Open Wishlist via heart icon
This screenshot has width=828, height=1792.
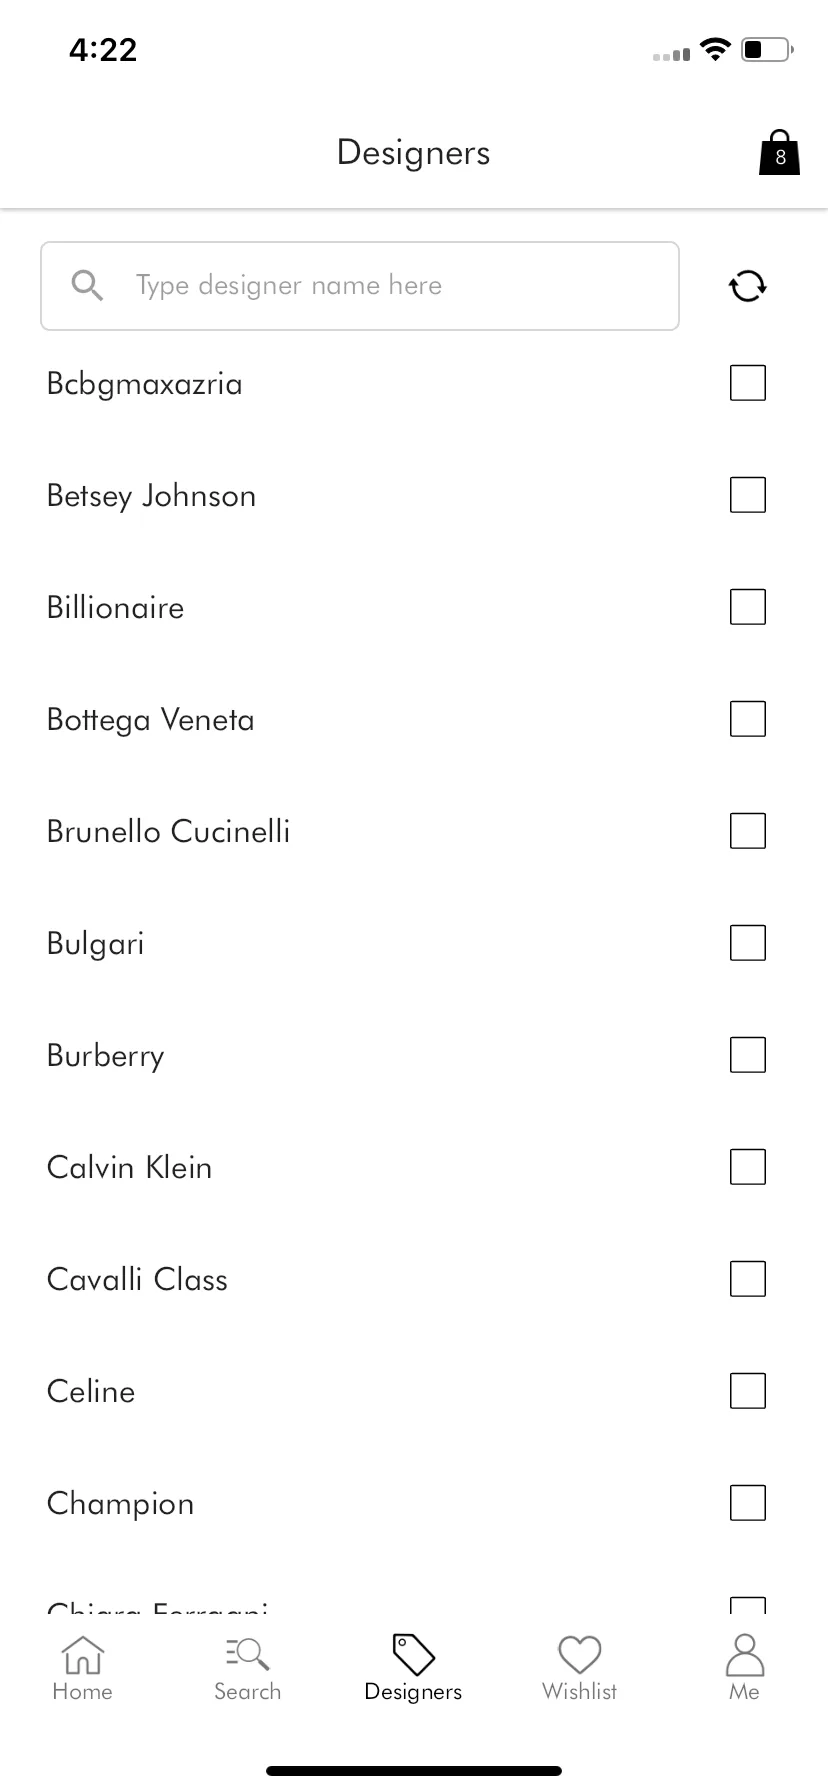pos(579,1654)
